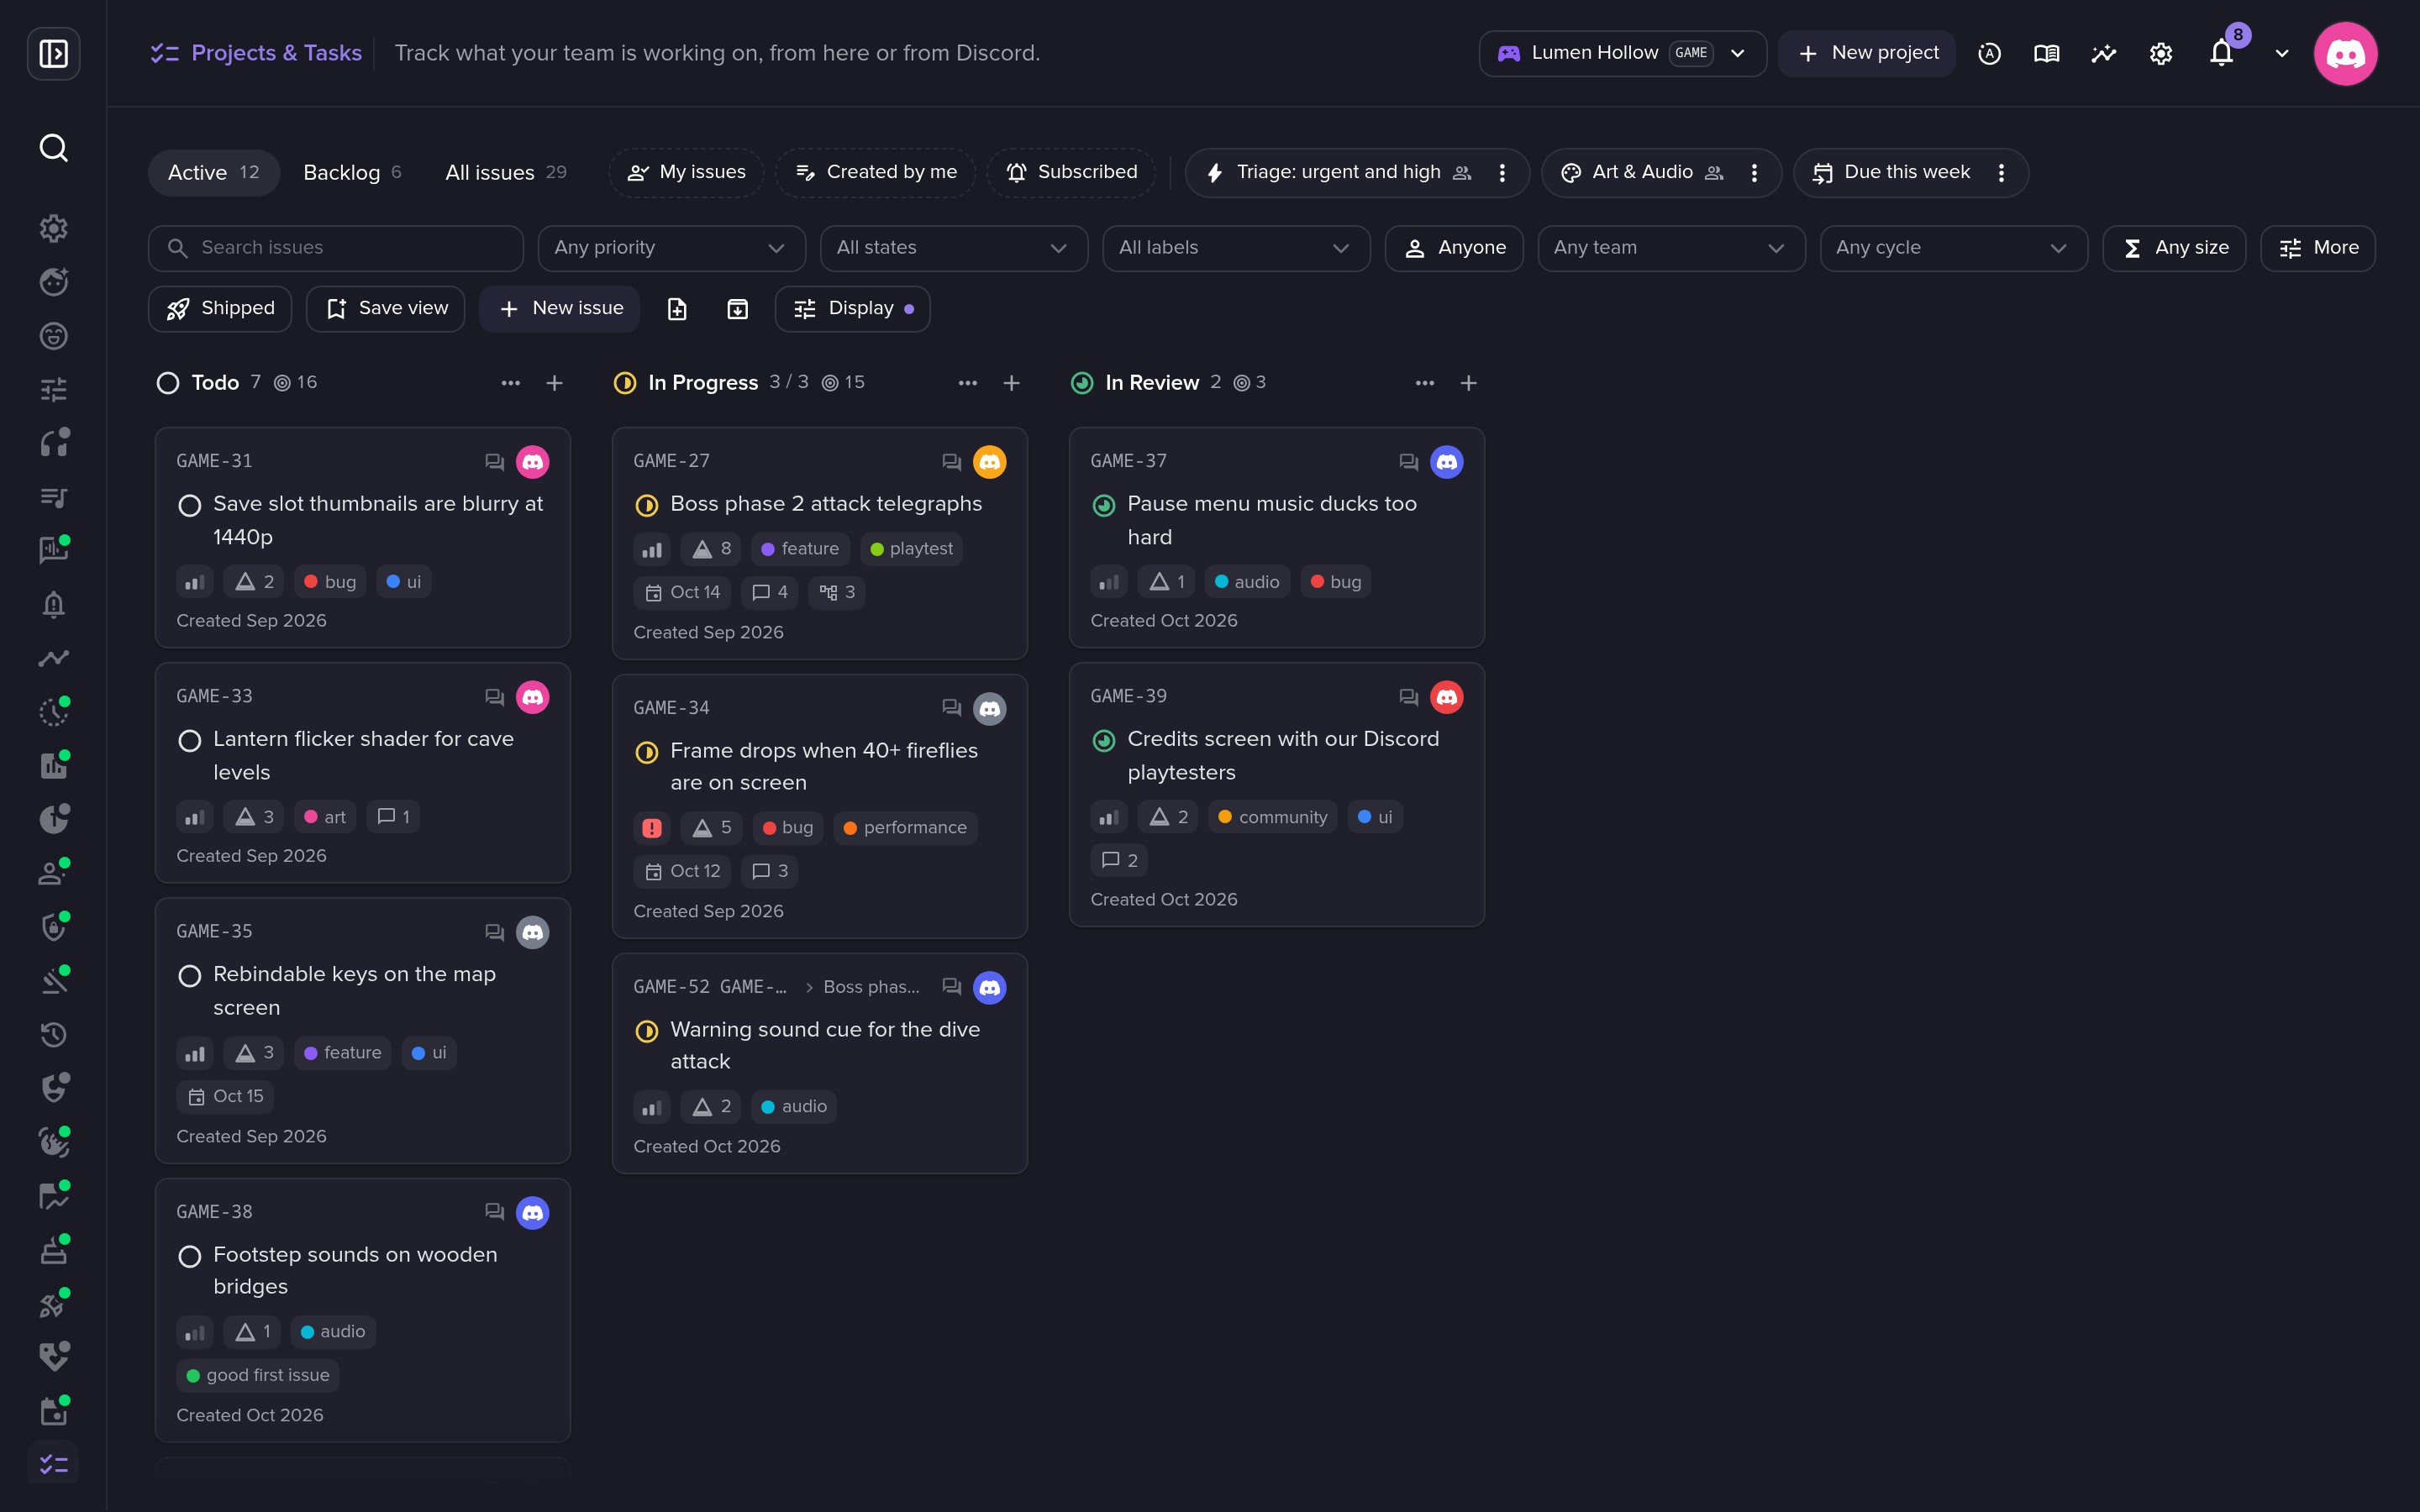Collapse the sidebar panel icon
The height and width of the screenshot is (1512, 2420).
(x=53, y=53)
